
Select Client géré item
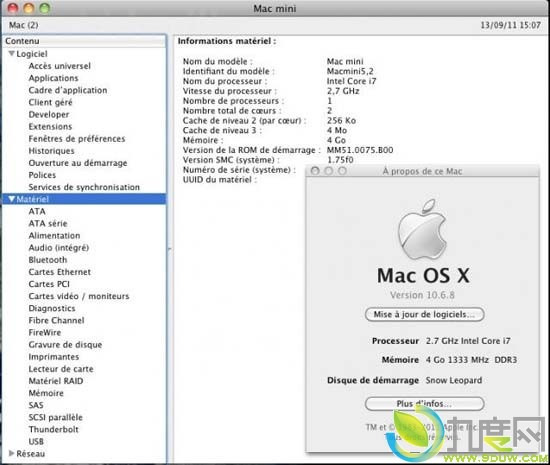50,102
